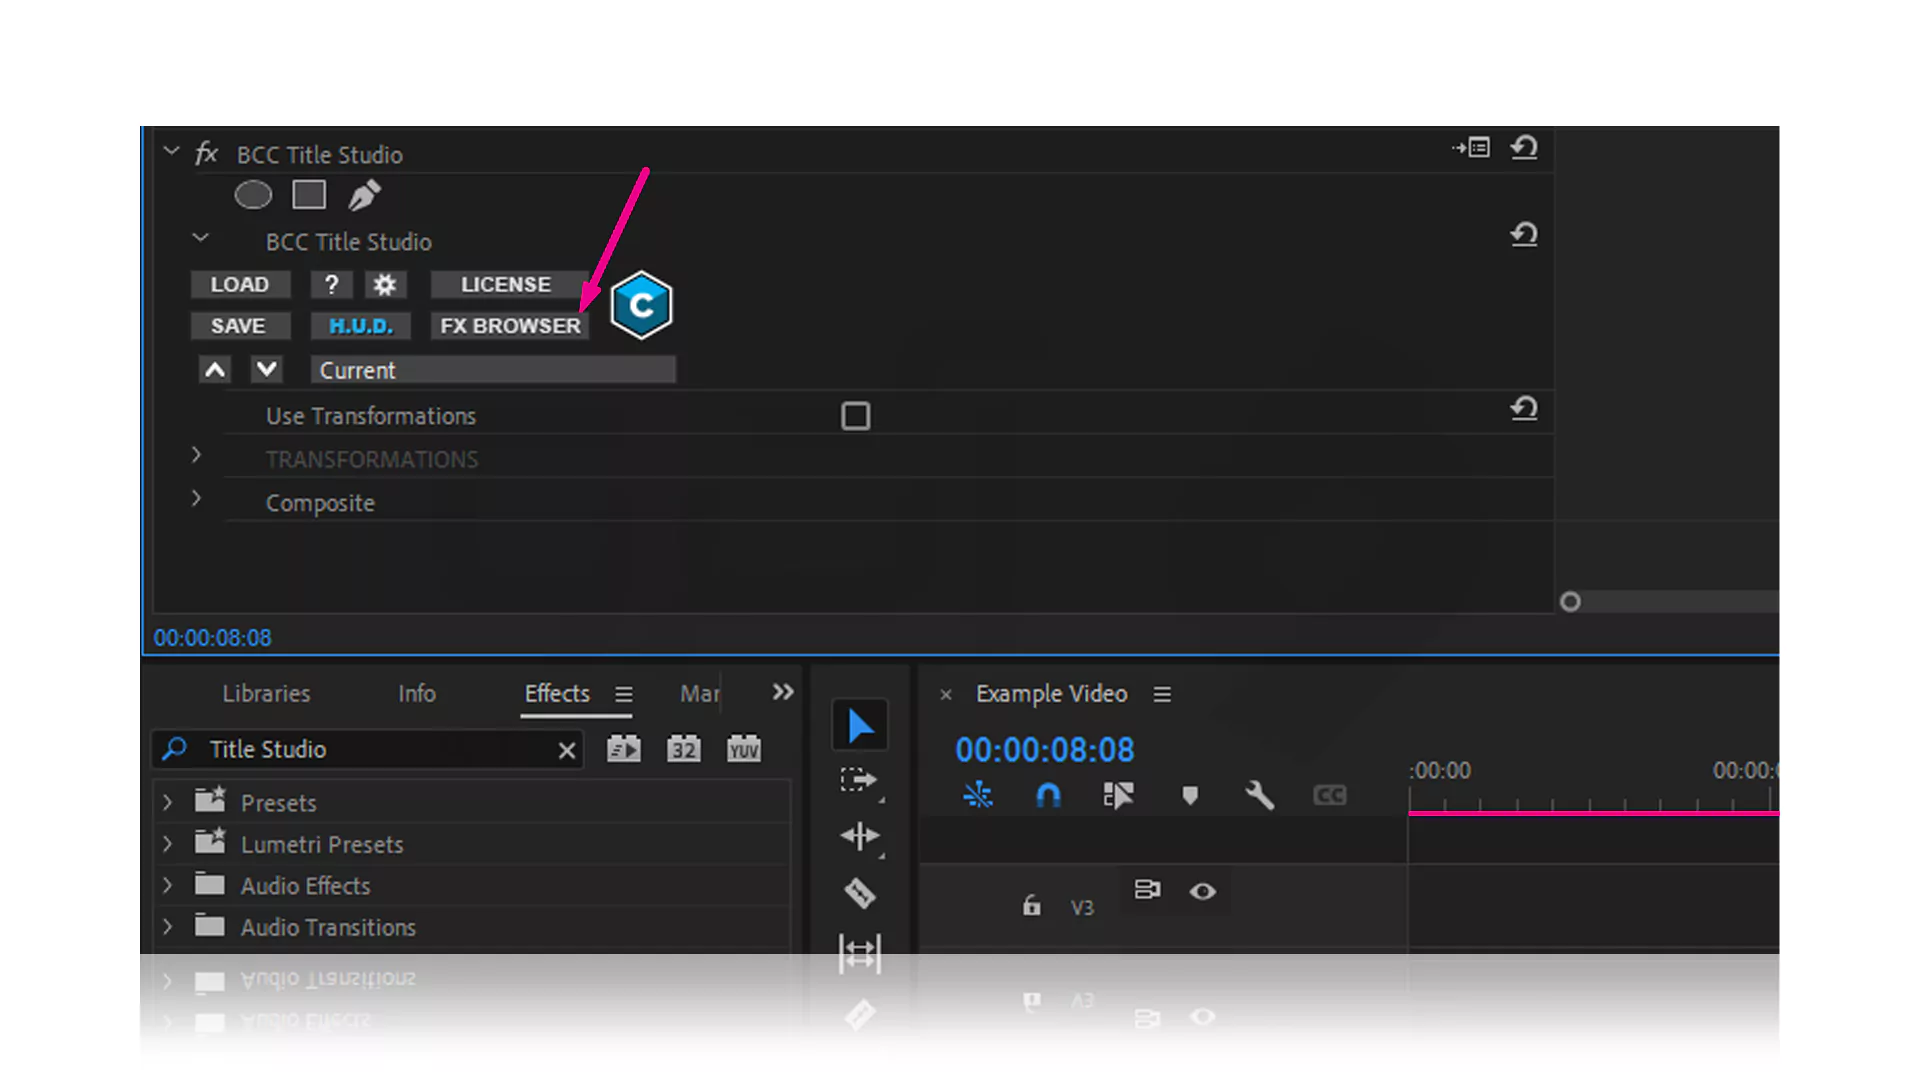Open the effect setup dialog icon
The image size is (1920, 1080).
pyautogui.click(x=1472, y=148)
